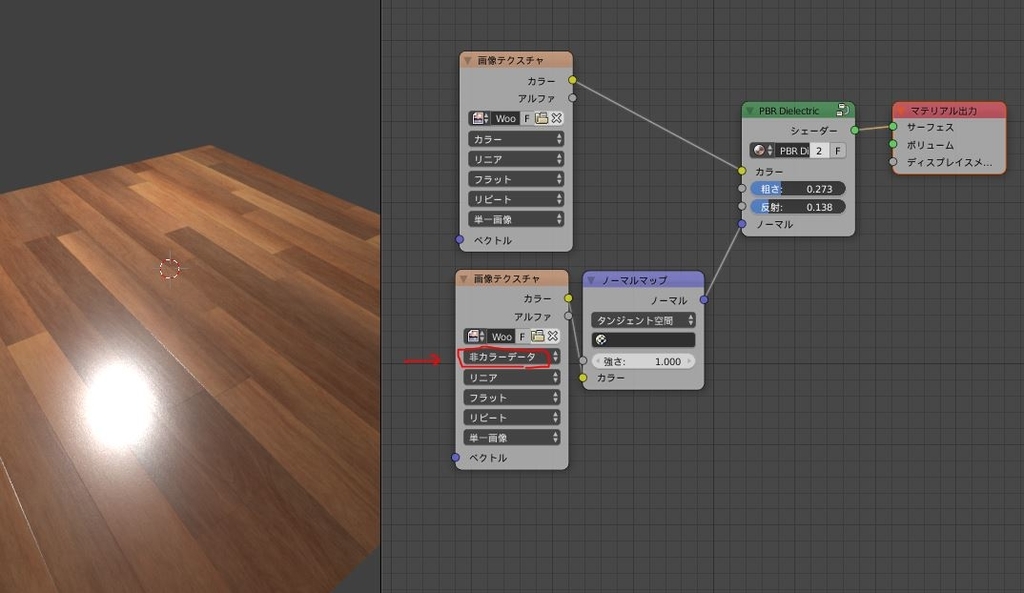Open image browser in lower Image Texture node
Image resolution: width=1024 pixels, height=593 pixels.
click(475, 336)
